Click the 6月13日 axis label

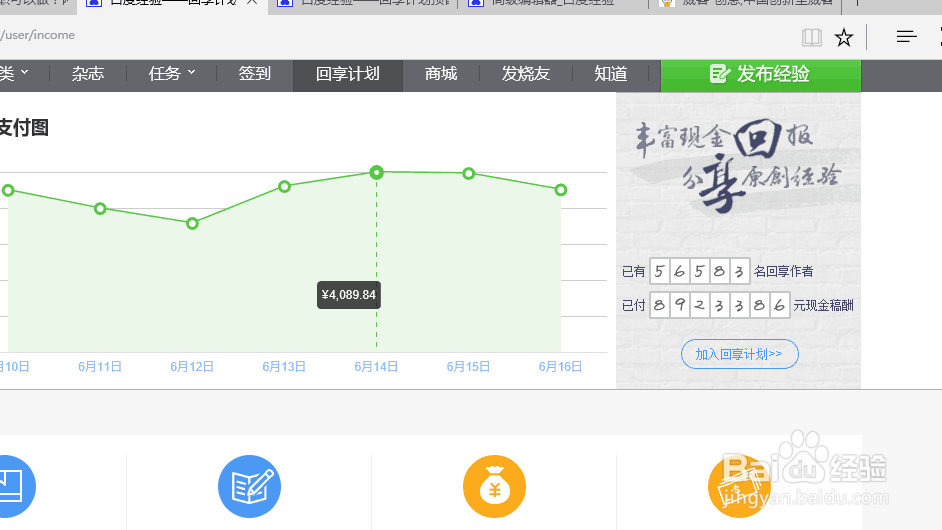(x=284, y=367)
